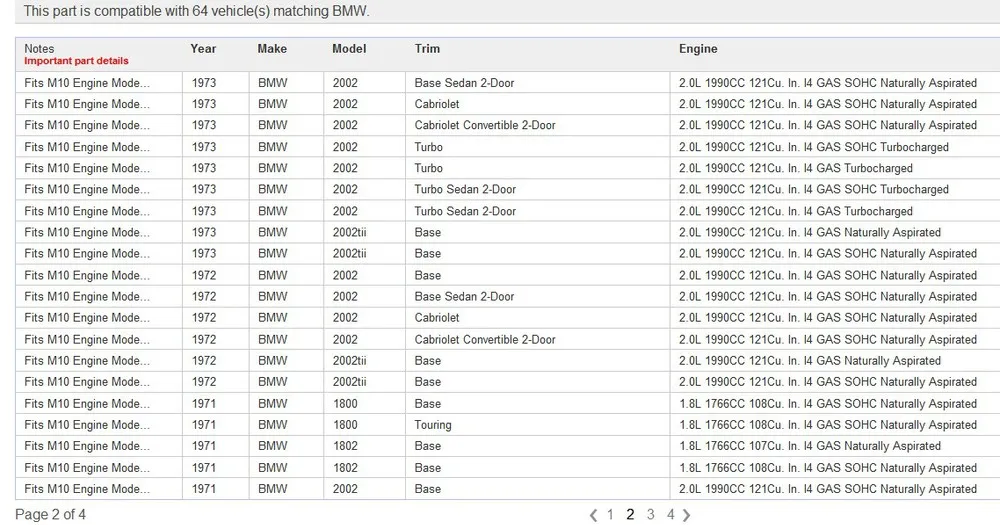Click the Notes column header
1000x525 pixels.
click(x=39, y=48)
